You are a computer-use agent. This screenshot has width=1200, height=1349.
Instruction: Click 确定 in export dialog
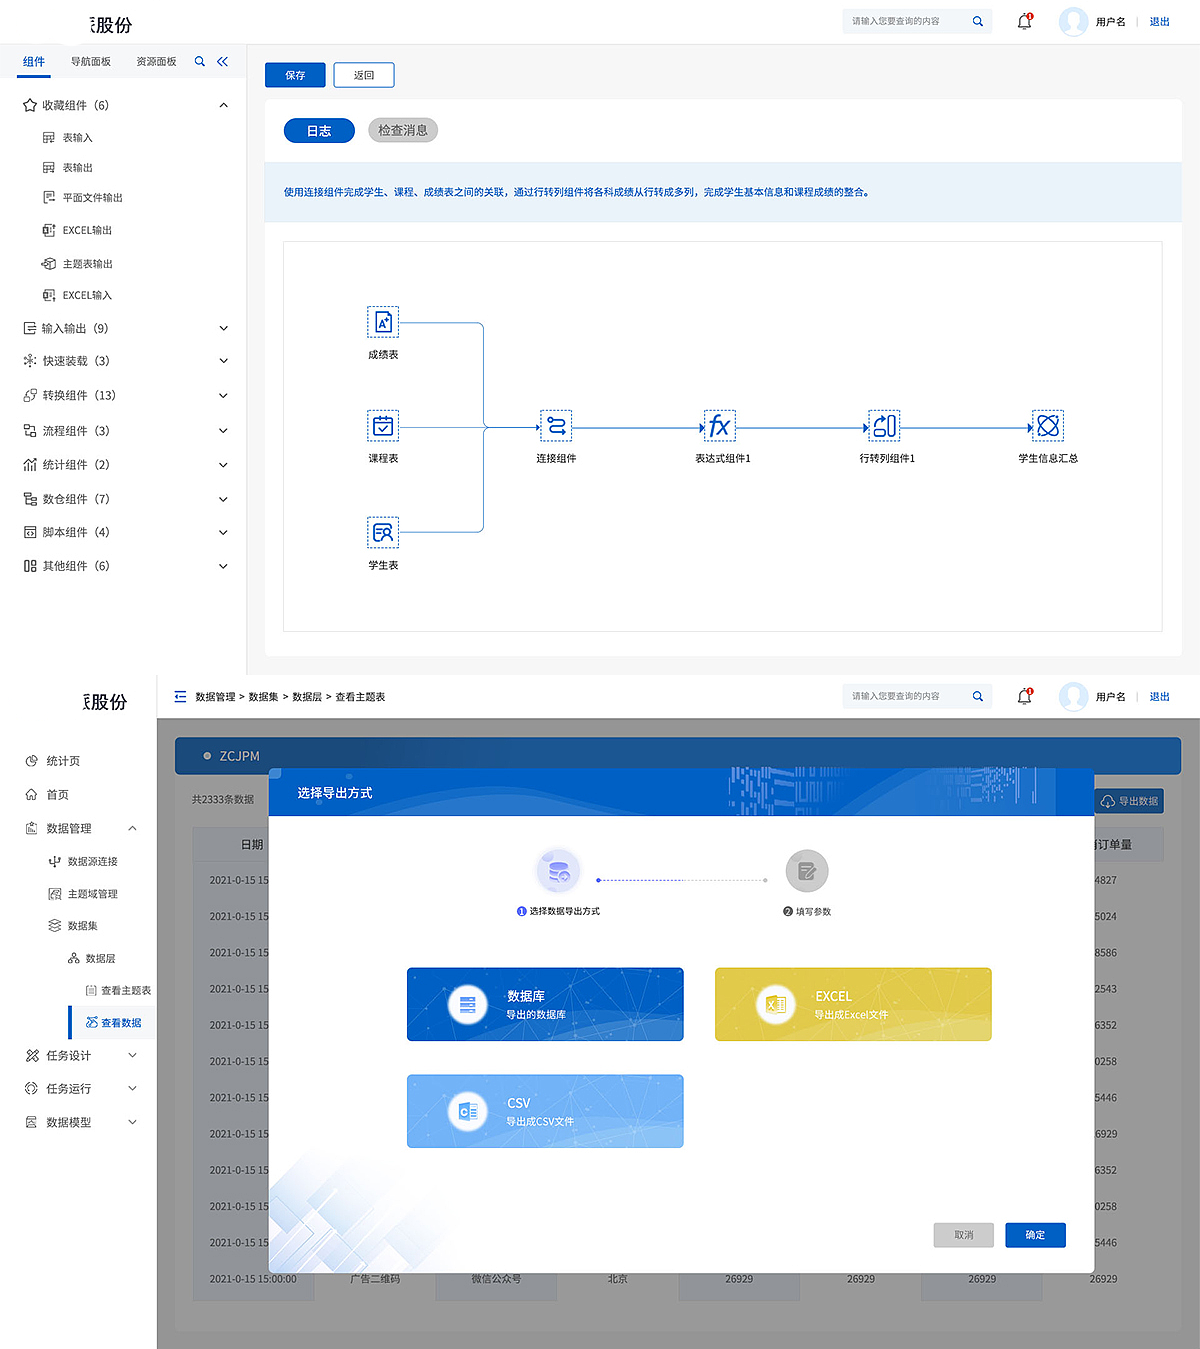click(x=1035, y=1235)
